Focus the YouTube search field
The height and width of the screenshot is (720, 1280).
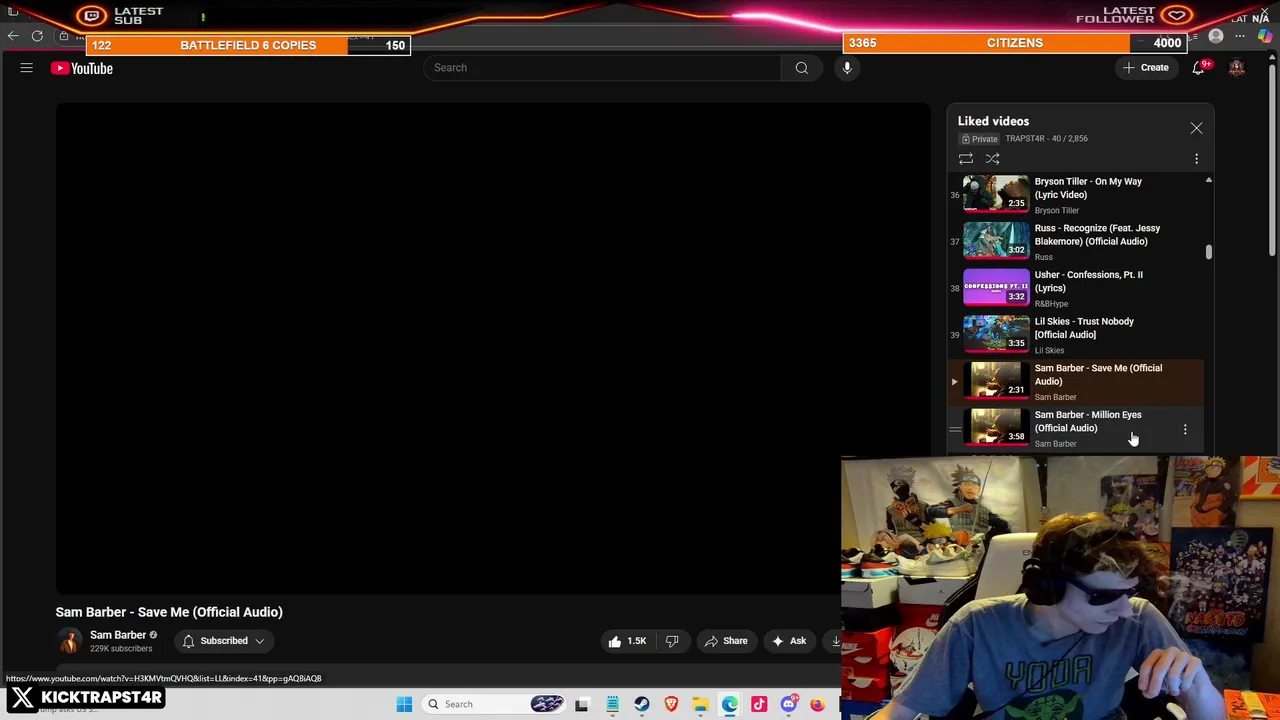(x=603, y=68)
